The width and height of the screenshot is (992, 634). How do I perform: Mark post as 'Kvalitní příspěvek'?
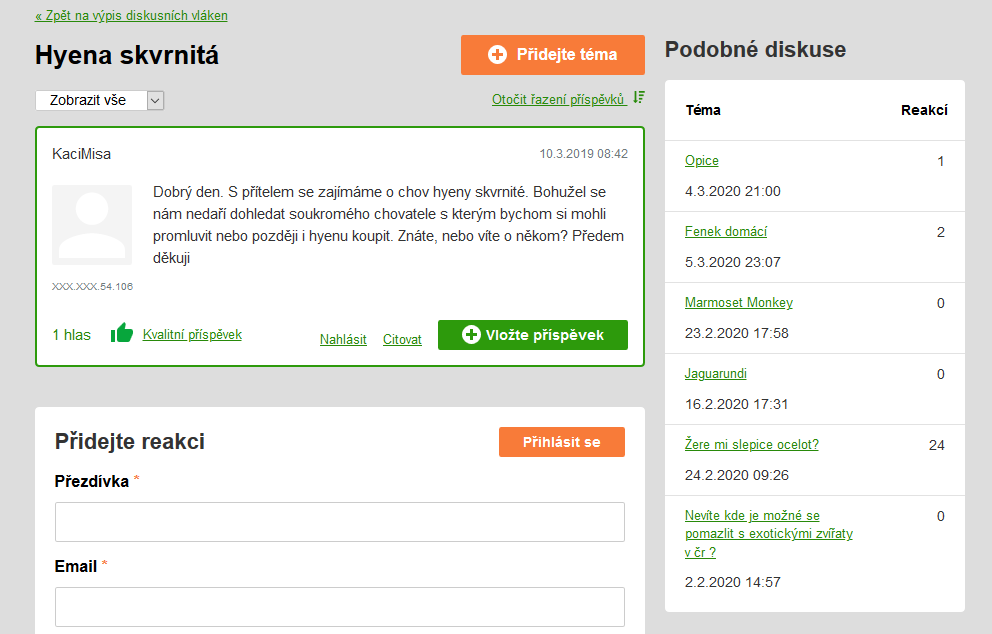point(192,335)
